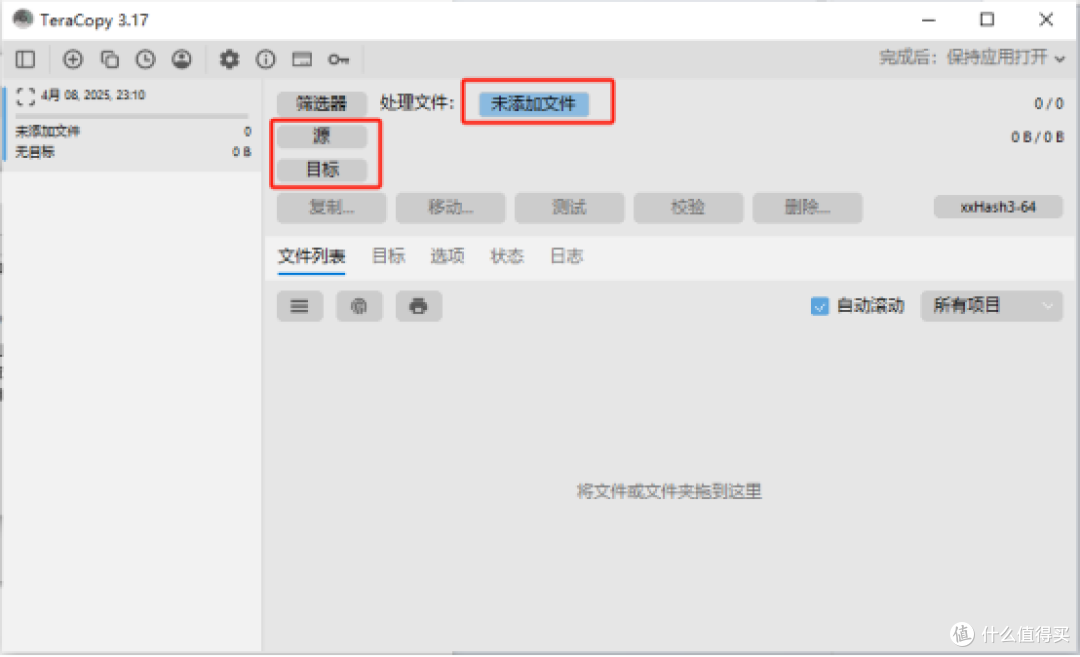Click the 源 button

pos(322,136)
